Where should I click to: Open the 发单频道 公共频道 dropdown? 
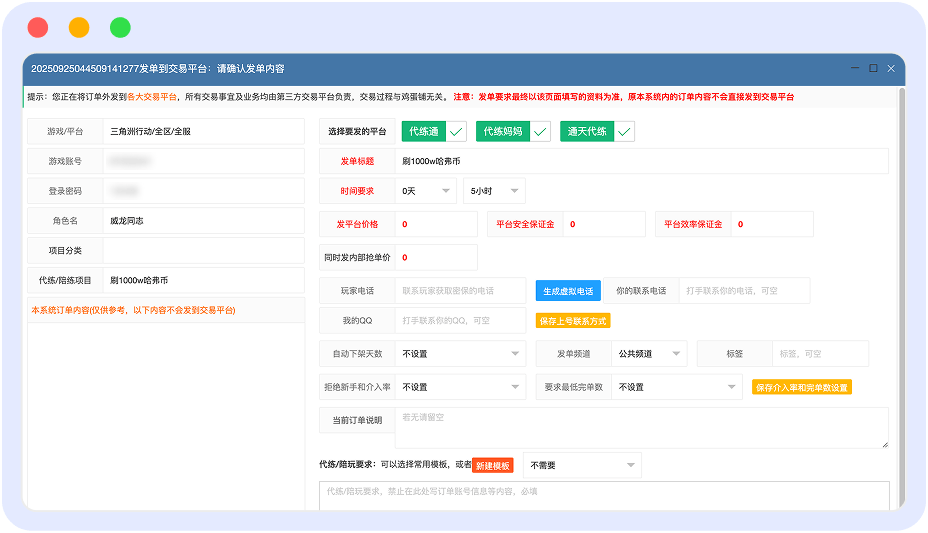click(x=649, y=353)
